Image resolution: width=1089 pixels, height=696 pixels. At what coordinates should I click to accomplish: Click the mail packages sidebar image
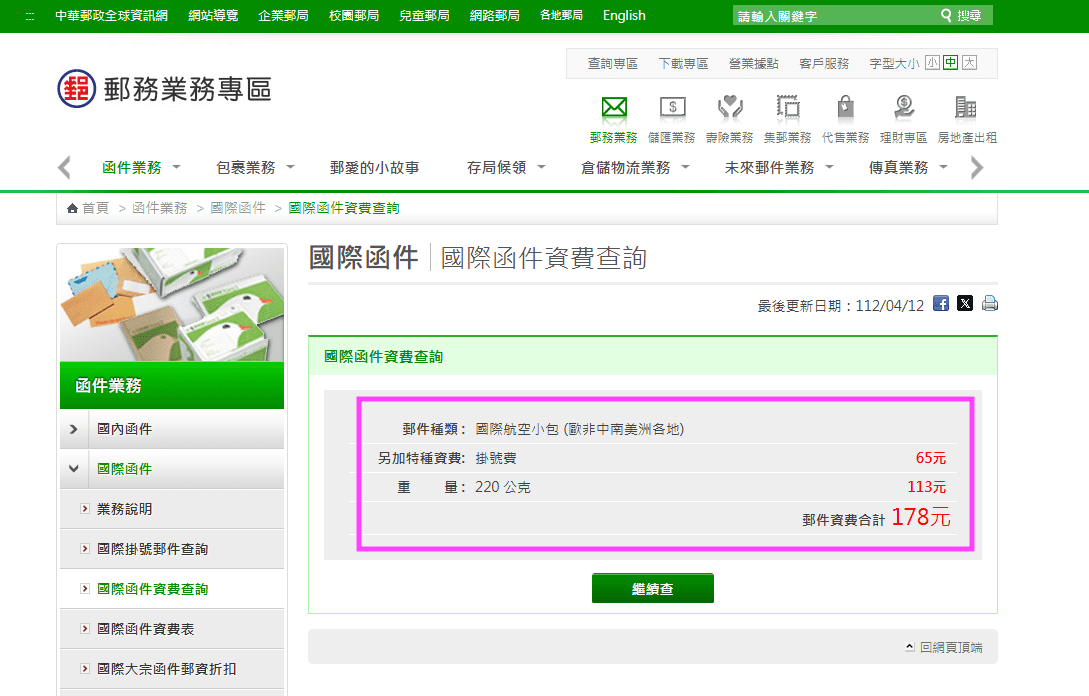(172, 304)
